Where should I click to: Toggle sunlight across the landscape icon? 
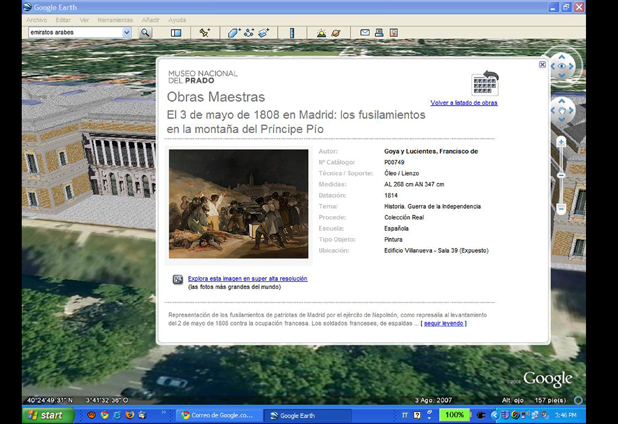click(x=321, y=33)
